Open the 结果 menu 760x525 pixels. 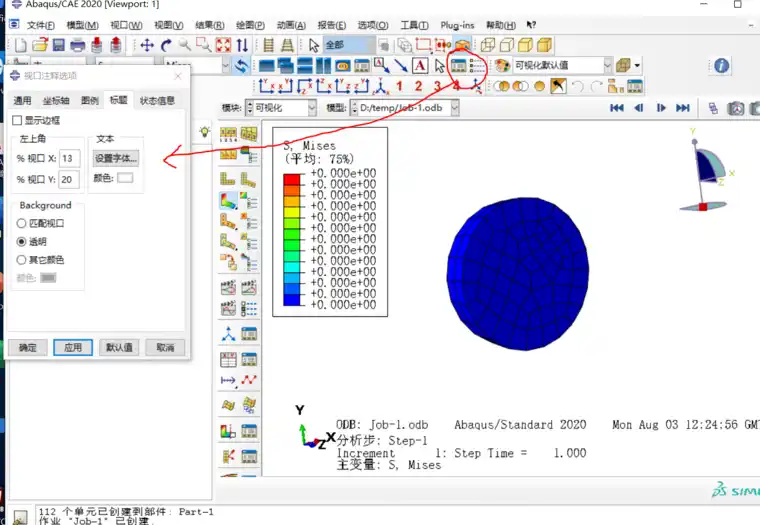pyautogui.click(x=209, y=25)
